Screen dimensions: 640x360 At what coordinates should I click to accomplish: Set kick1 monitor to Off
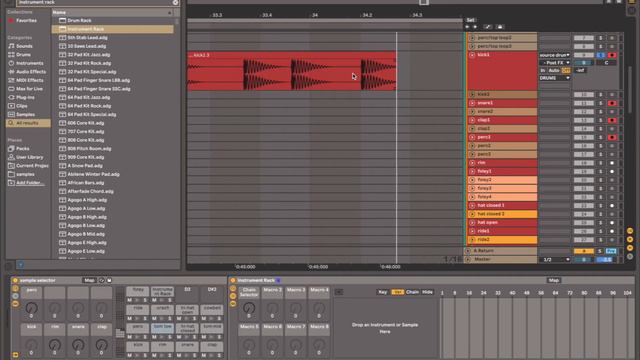pos(566,71)
